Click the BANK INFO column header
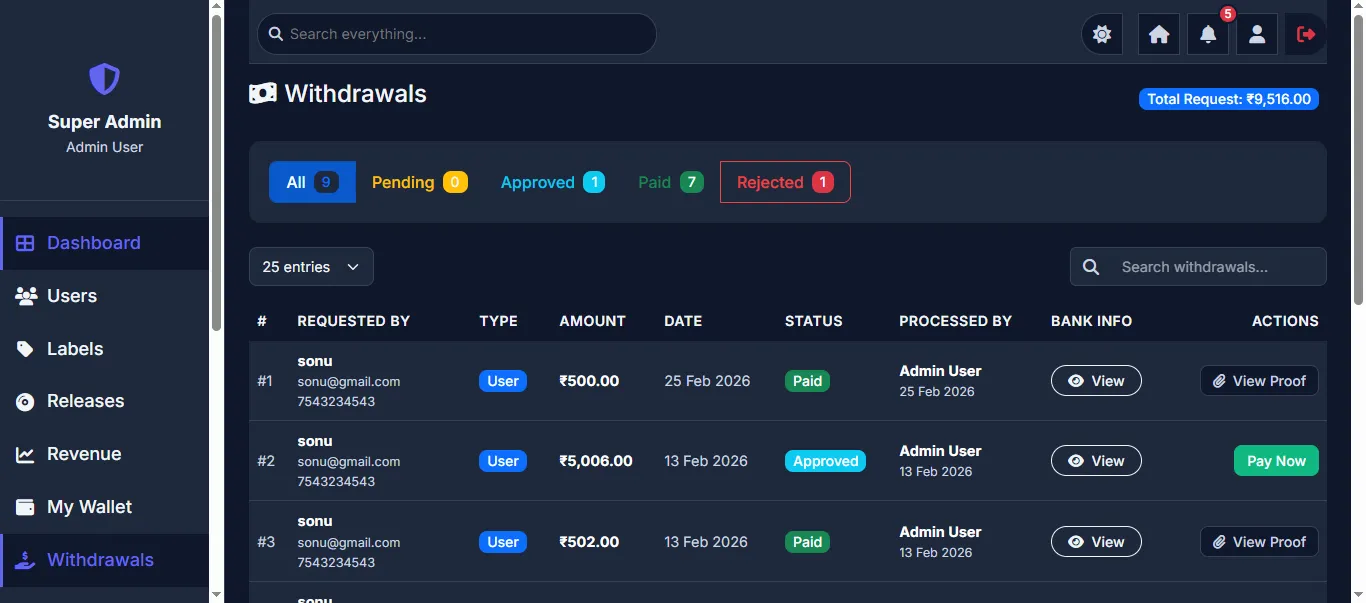Screen dimensions: 1366x603 click(1091, 321)
